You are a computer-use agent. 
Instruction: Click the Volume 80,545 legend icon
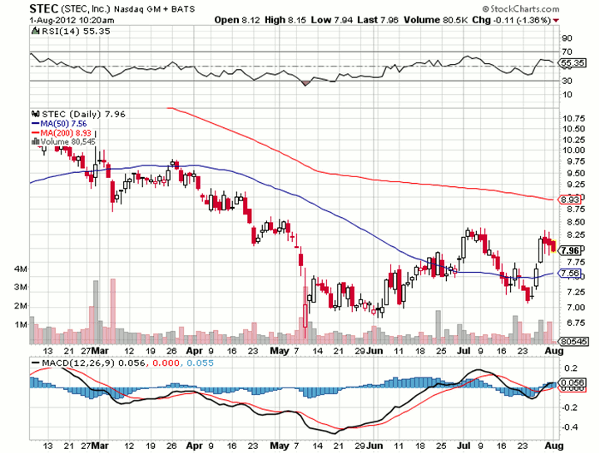(x=36, y=141)
